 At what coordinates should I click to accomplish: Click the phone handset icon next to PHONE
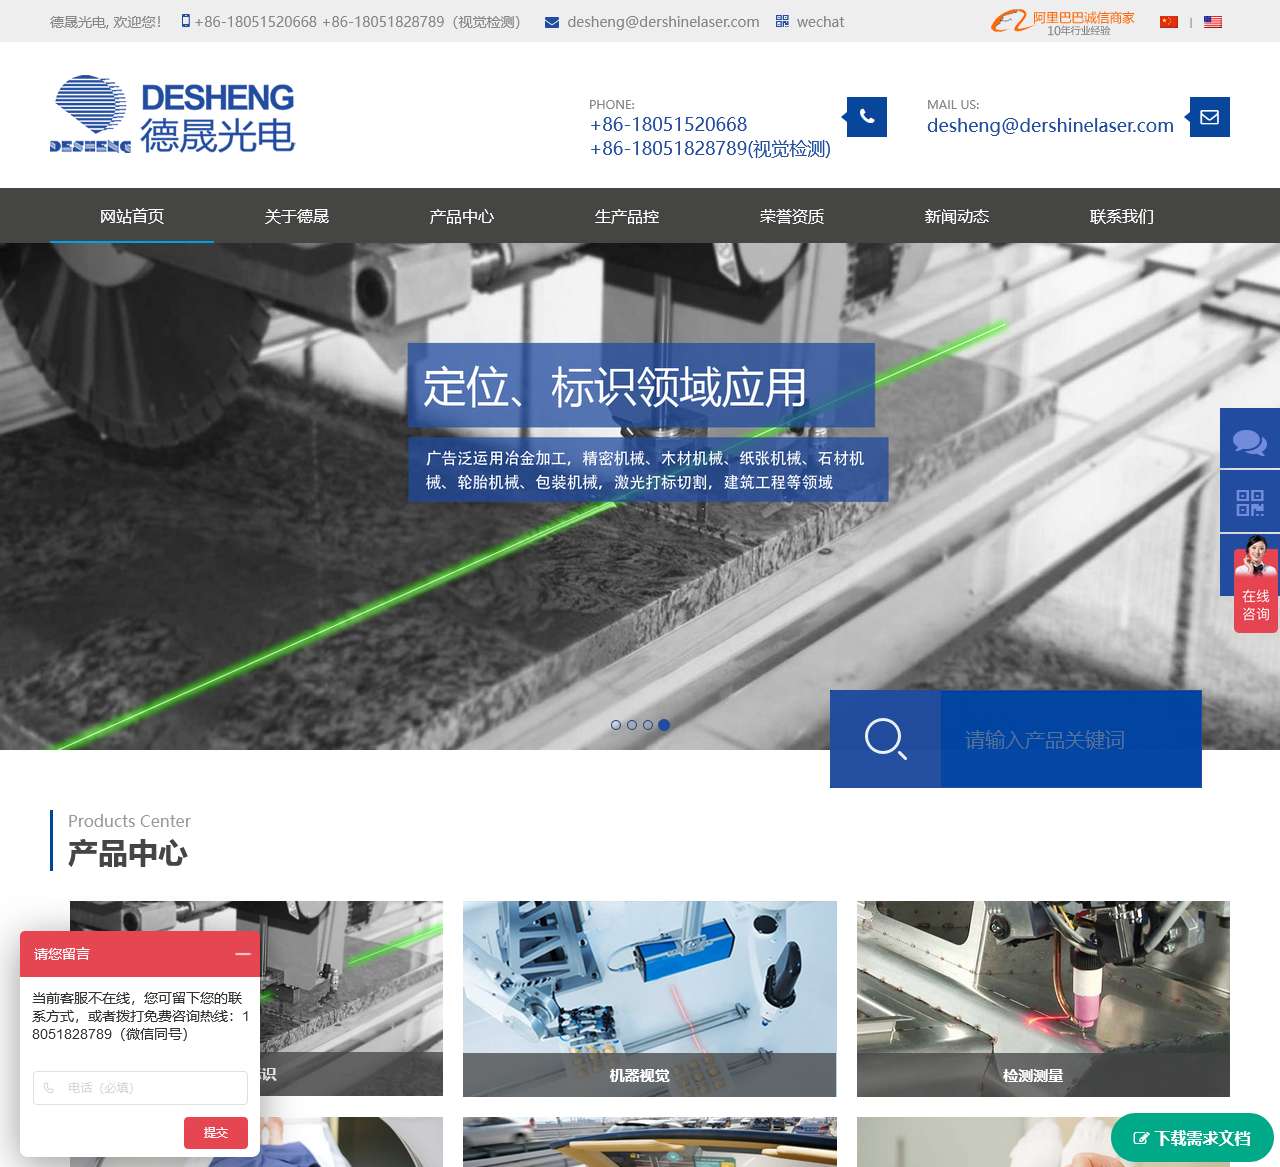[865, 116]
